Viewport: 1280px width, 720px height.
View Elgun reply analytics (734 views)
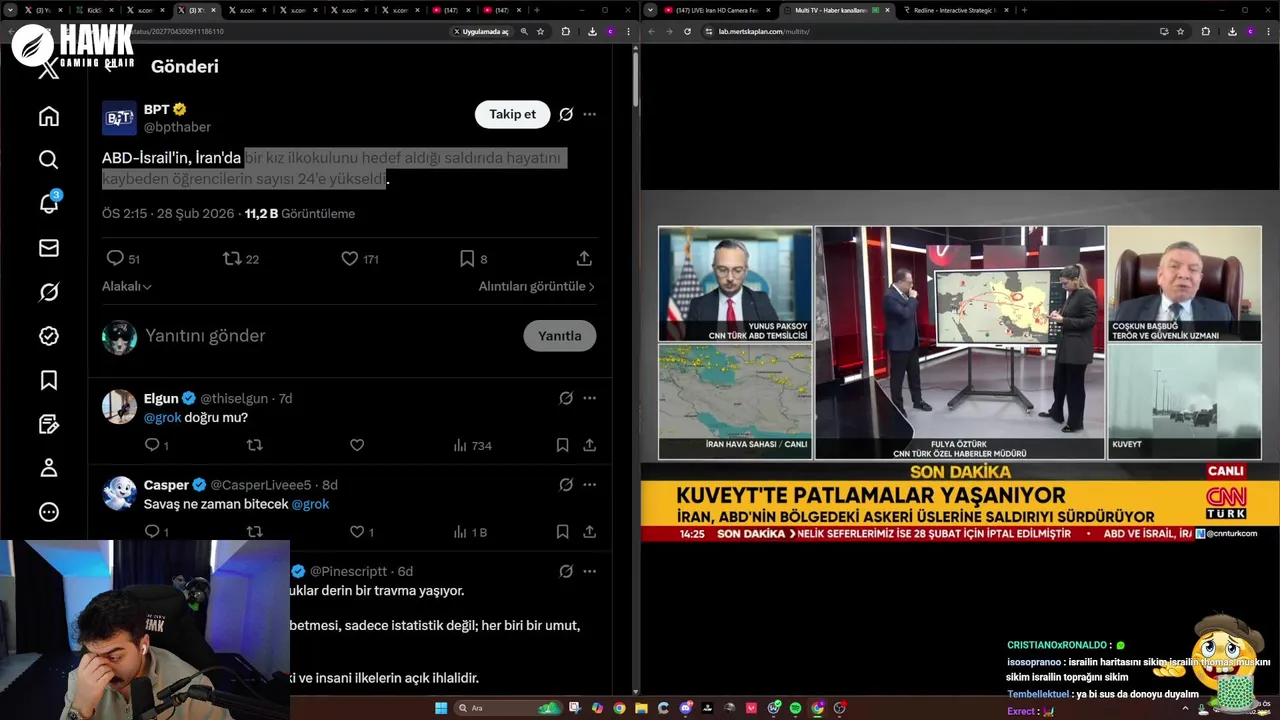pos(472,445)
